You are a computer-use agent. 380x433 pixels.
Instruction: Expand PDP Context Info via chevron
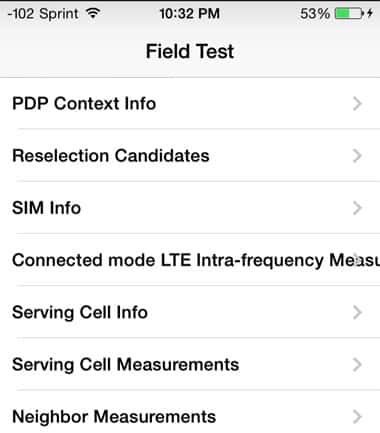tap(357, 104)
